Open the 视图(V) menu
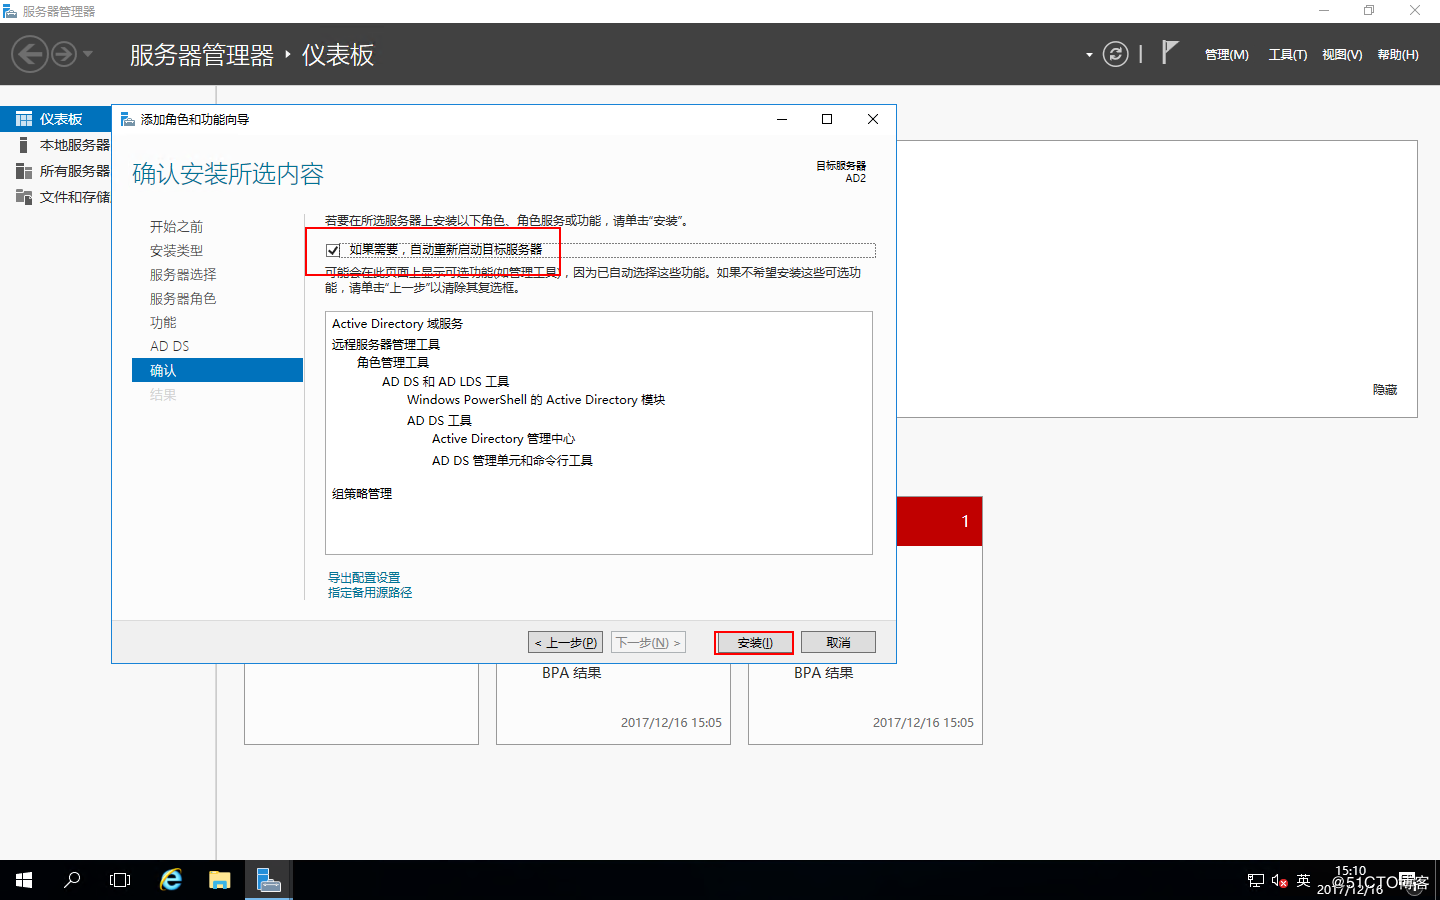Viewport: 1440px width, 900px height. (1342, 55)
